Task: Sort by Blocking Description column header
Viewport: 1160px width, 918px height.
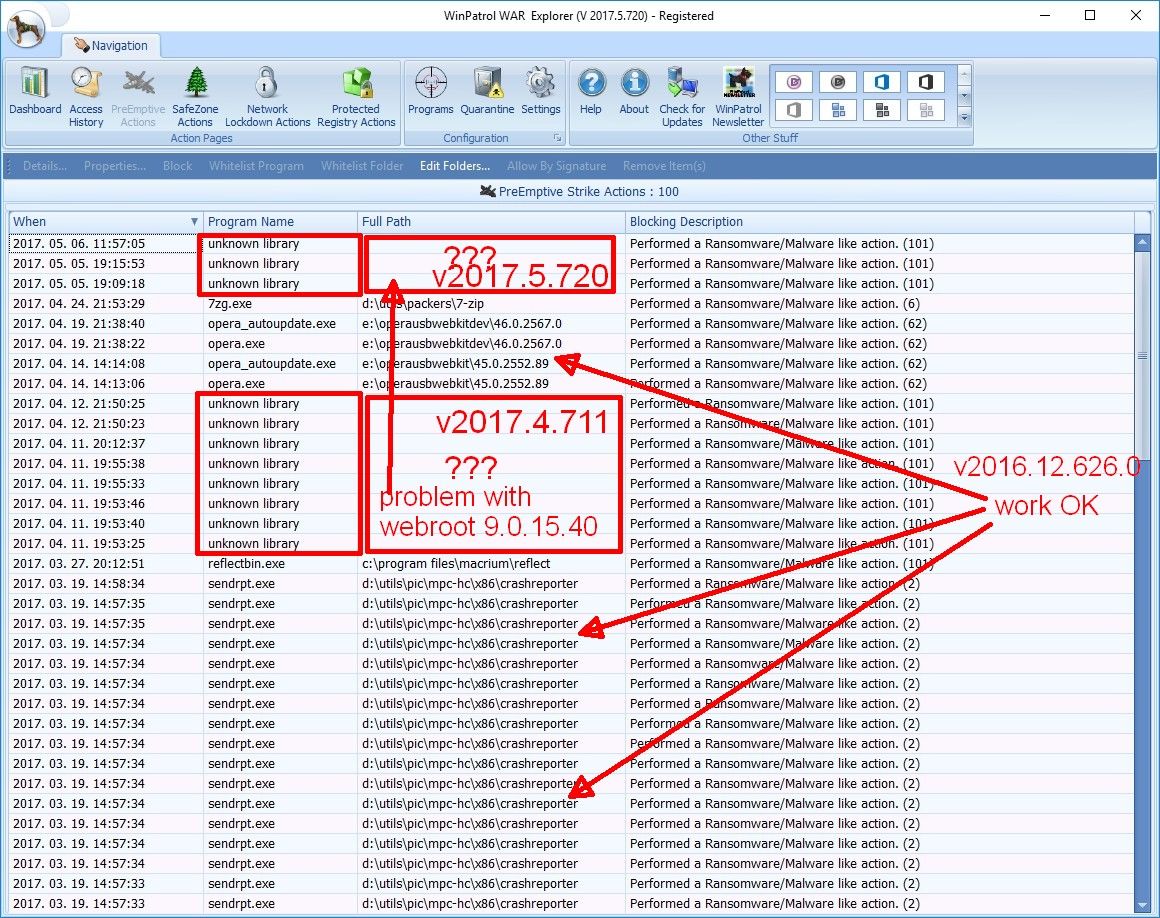Action: (880, 222)
